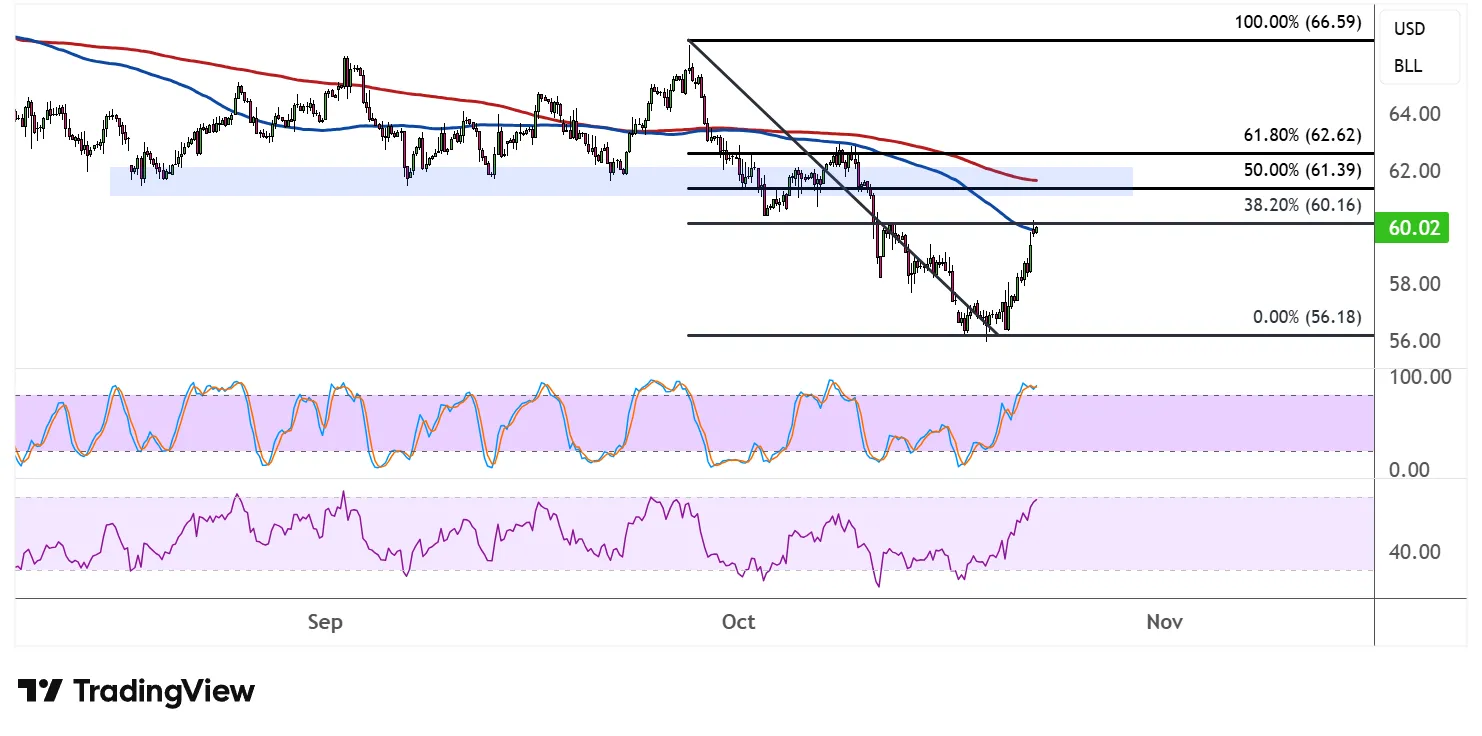Click the 56.00 price axis label
Viewport: 1482px width, 736px height.
(1414, 341)
